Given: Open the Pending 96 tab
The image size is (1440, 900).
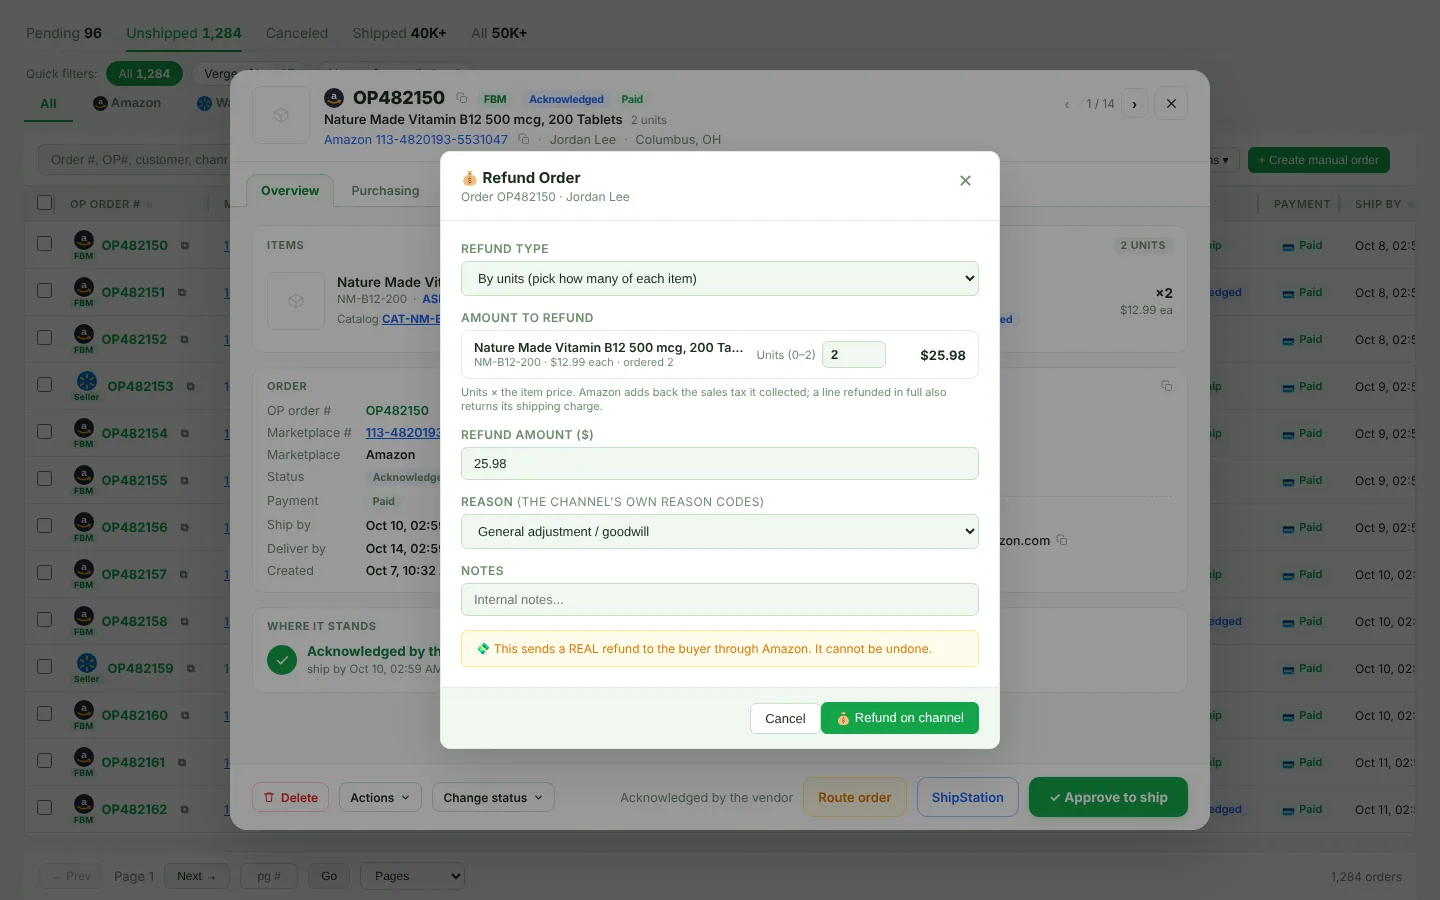Looking at the screenshot, I should (x=64, y=33).
